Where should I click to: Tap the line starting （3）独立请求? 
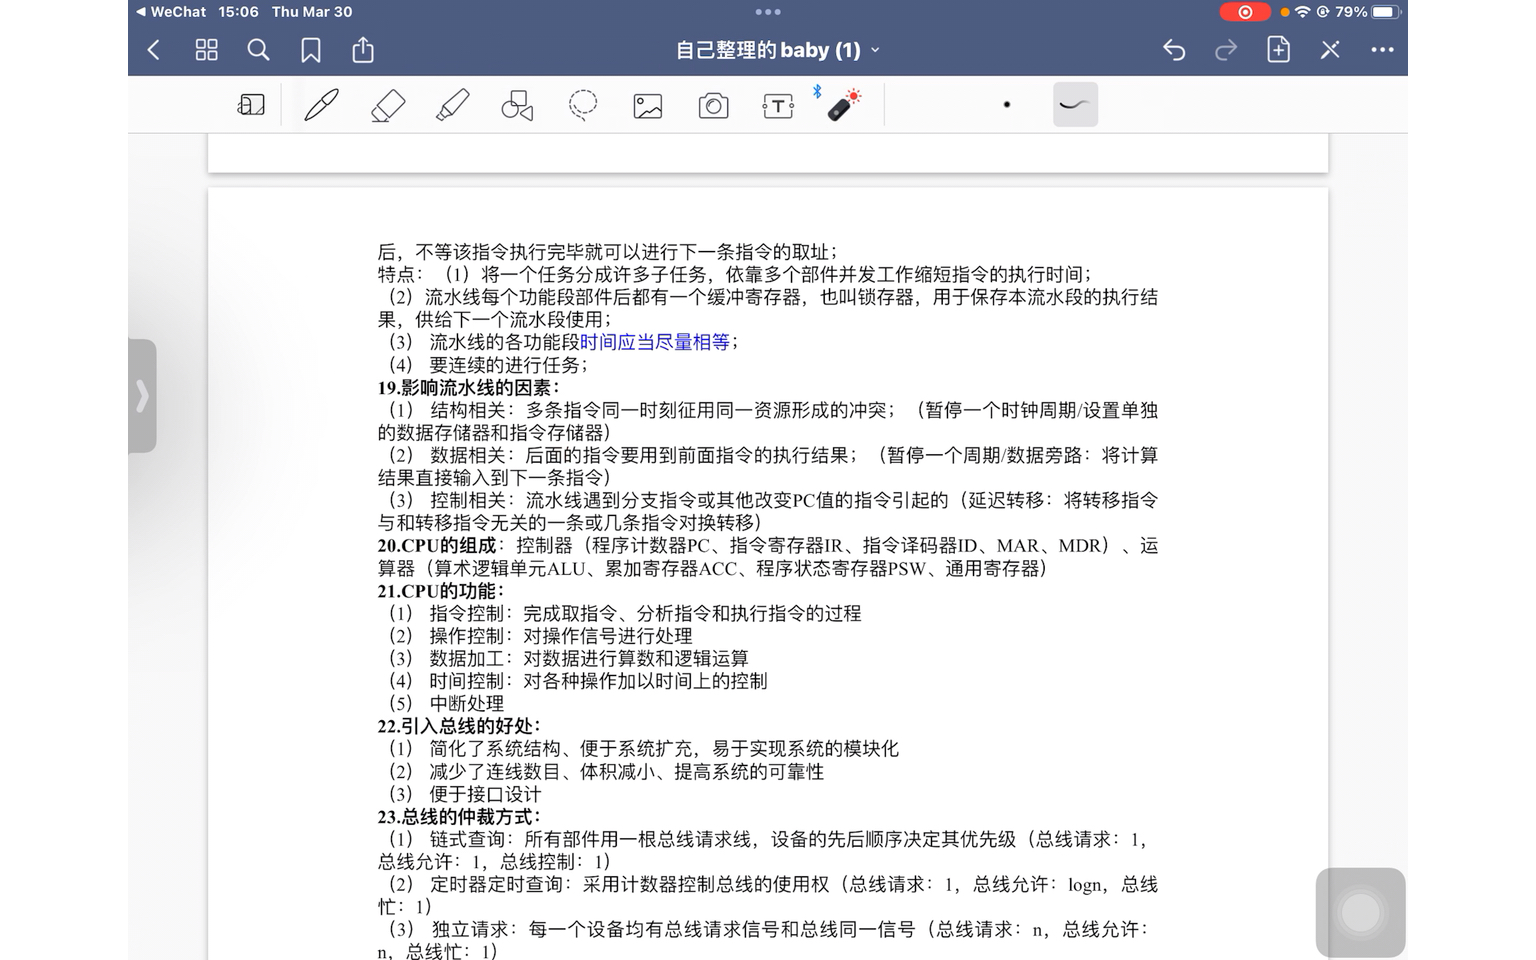(767, 929)
